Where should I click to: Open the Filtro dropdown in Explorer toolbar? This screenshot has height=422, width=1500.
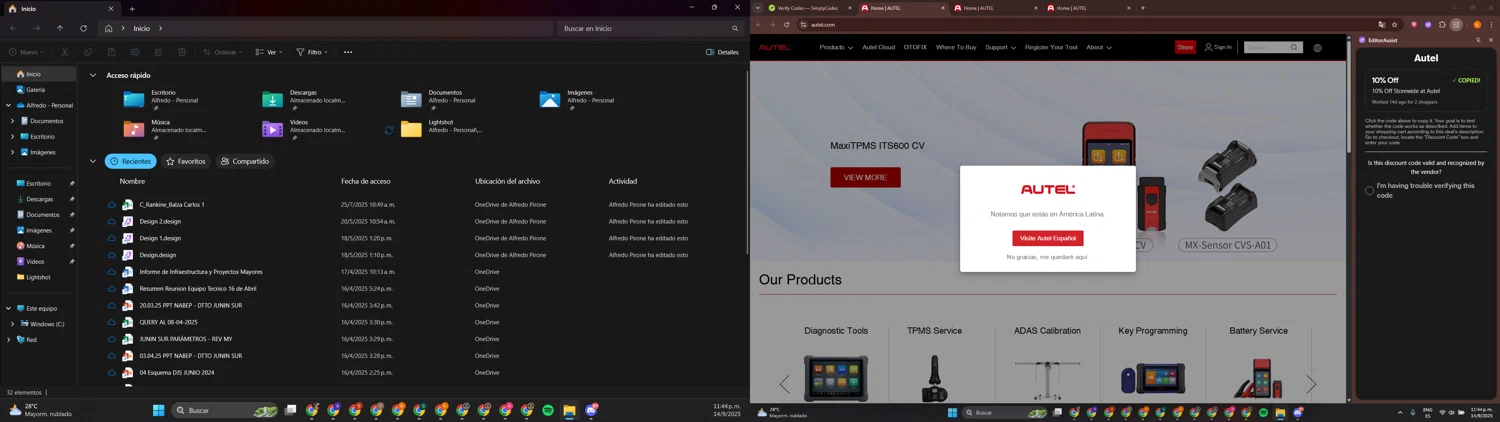tap(312, 52)
